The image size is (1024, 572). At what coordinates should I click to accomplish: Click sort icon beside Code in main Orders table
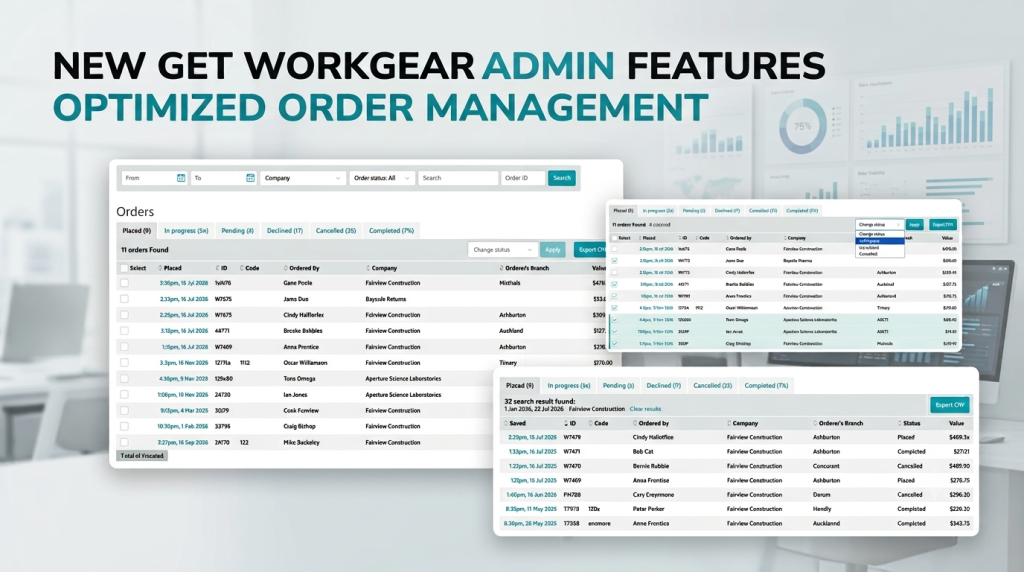[242, 268]
